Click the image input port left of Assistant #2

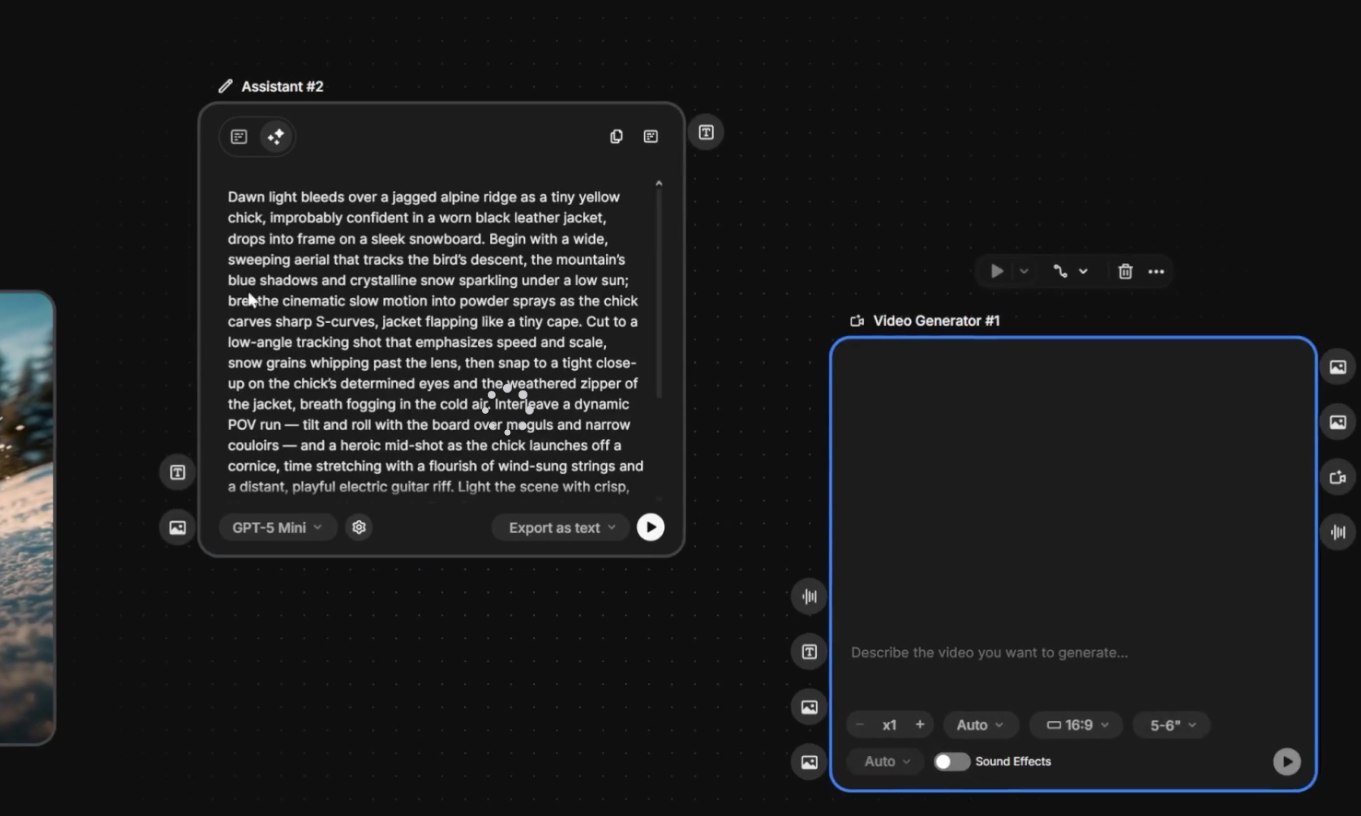tap(177, 527)
